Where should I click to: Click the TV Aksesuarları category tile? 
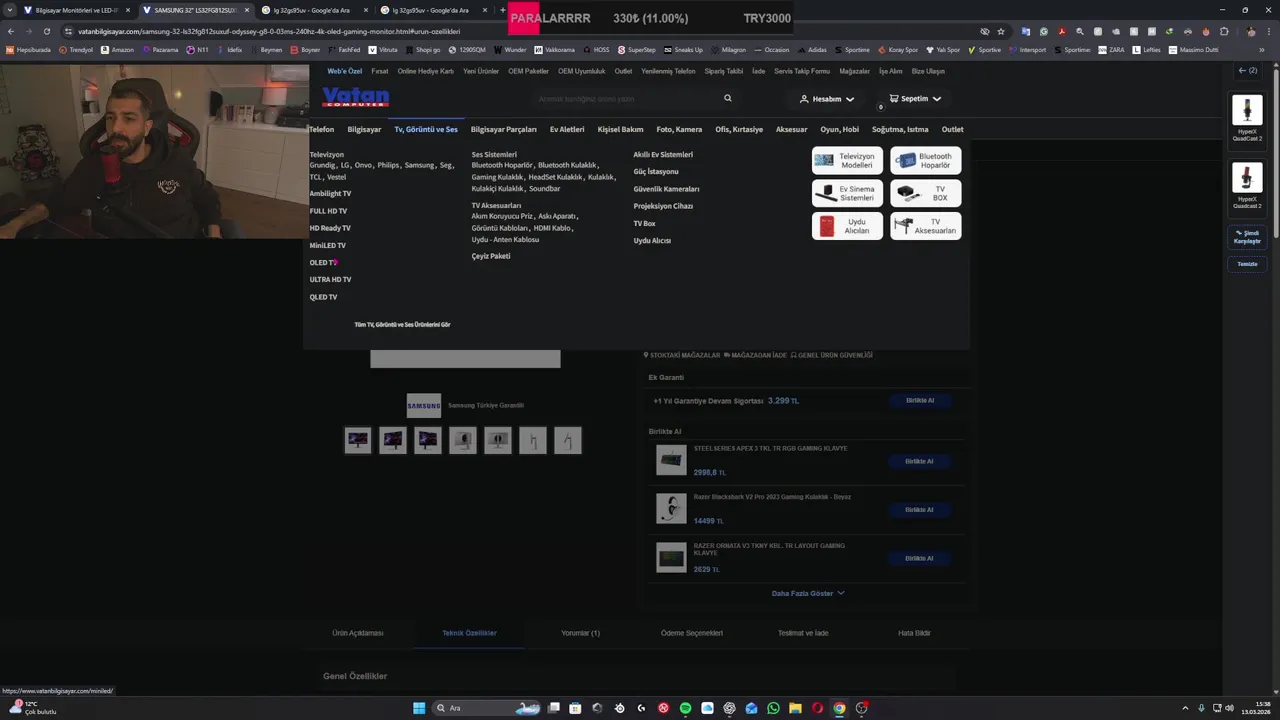click(x=925, y=226)
